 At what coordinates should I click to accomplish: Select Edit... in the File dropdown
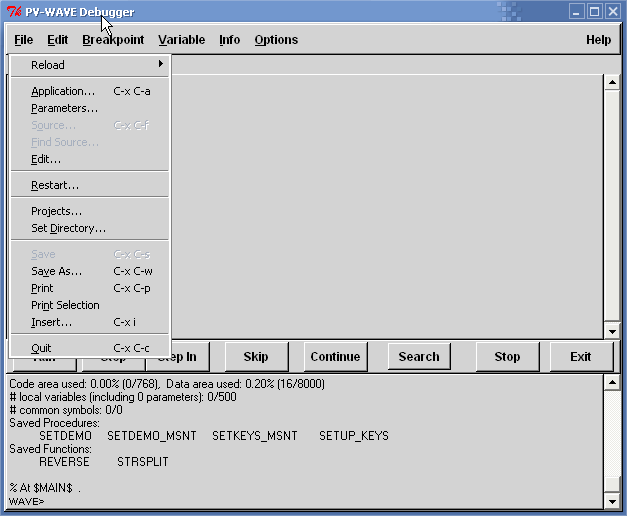(90, 159)
